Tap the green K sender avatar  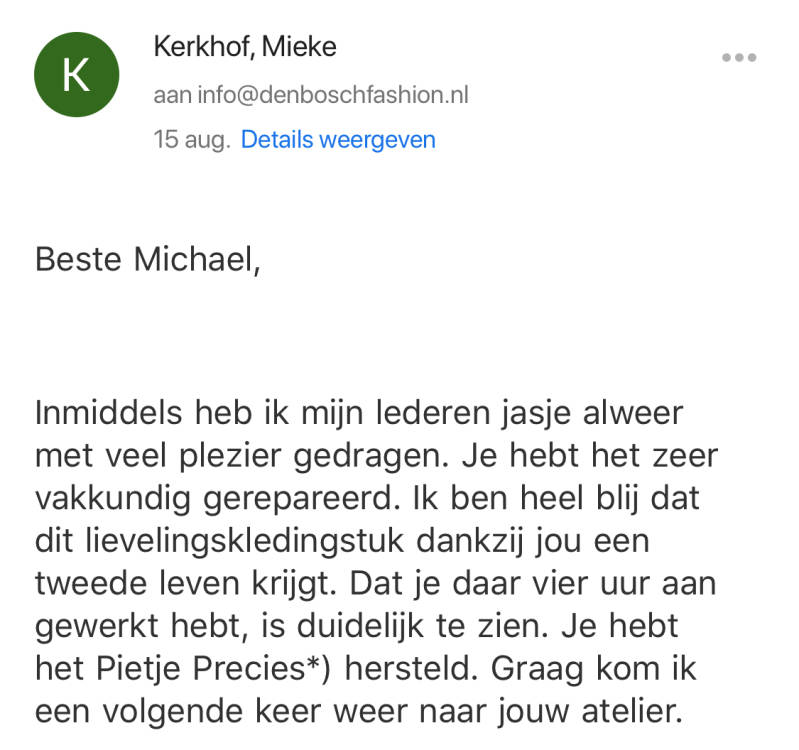point(77,75)
